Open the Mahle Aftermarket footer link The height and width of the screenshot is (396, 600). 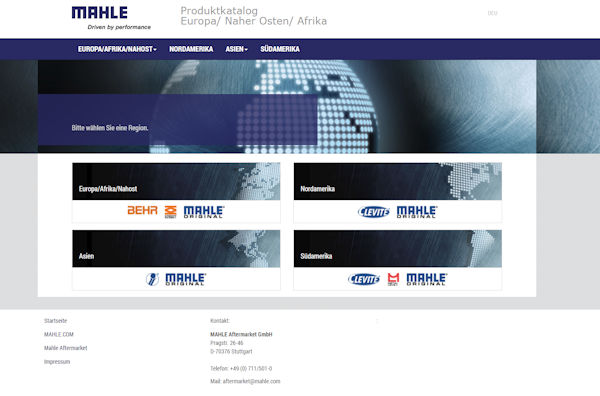pos(65,348)
